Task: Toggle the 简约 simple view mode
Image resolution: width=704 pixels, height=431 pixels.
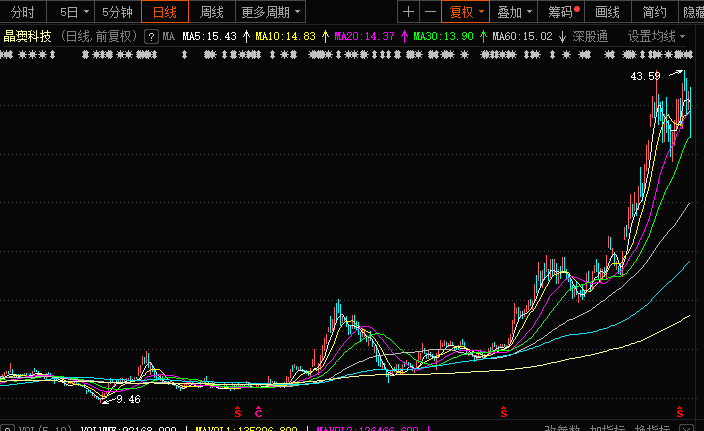Action: coord(654,12)
